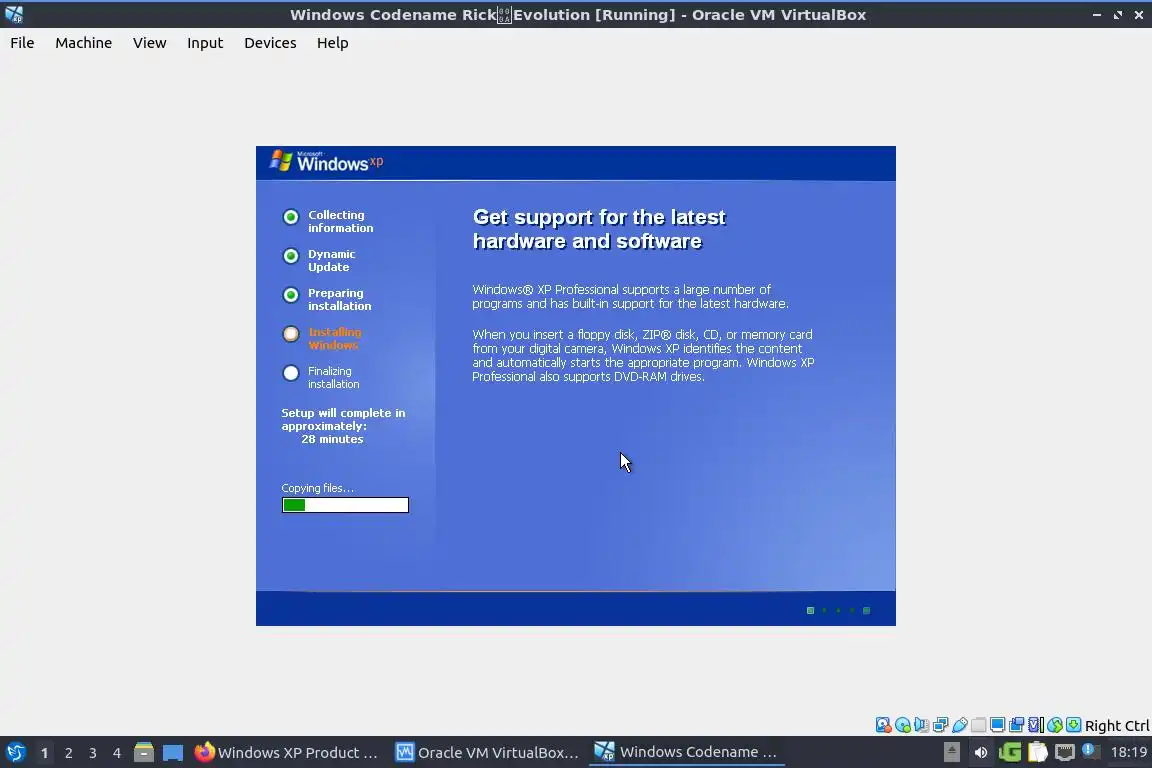Click the network adapters status icon
This screenshot has height=768, width=1152.
[940, 725]
